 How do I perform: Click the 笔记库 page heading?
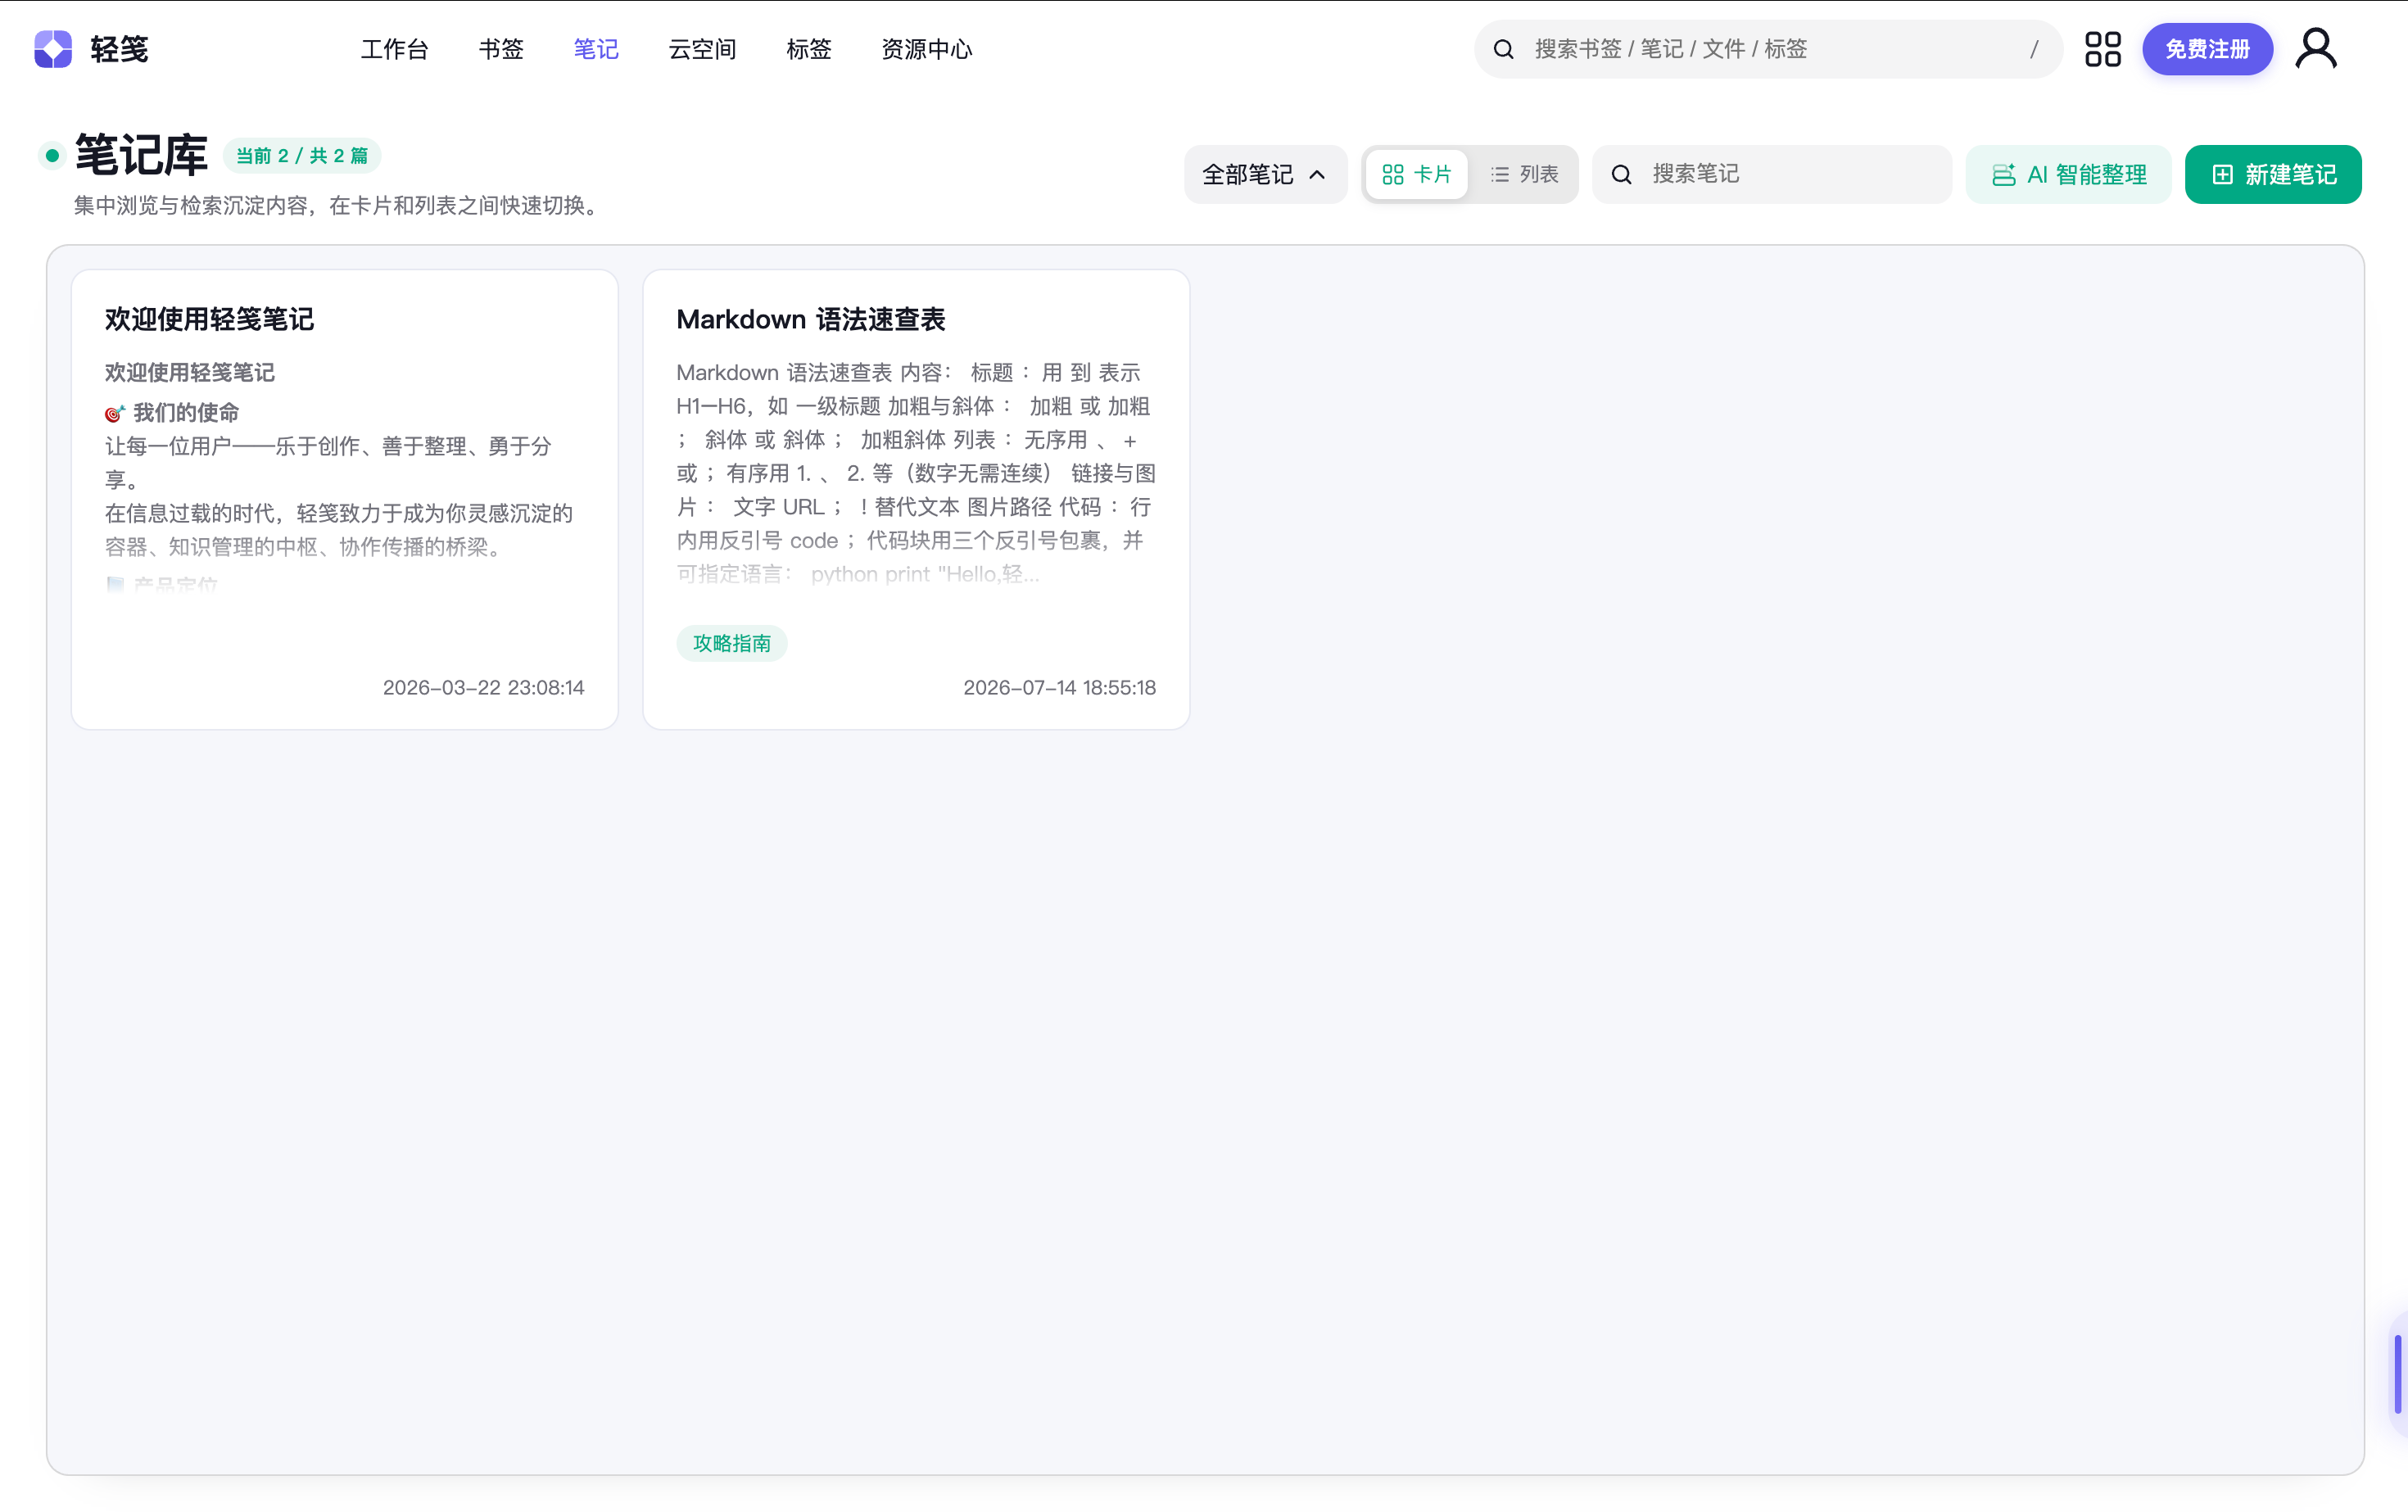(141, 155)
